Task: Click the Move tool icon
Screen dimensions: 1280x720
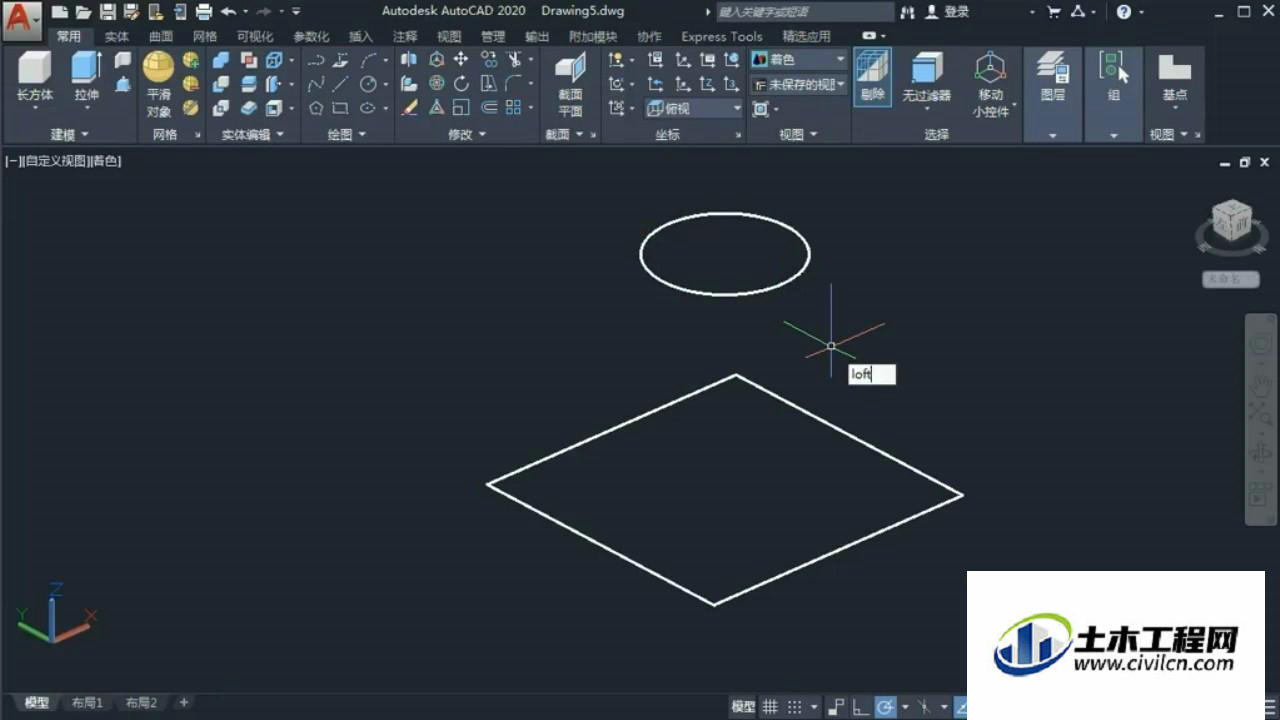Action: (461, 60)
